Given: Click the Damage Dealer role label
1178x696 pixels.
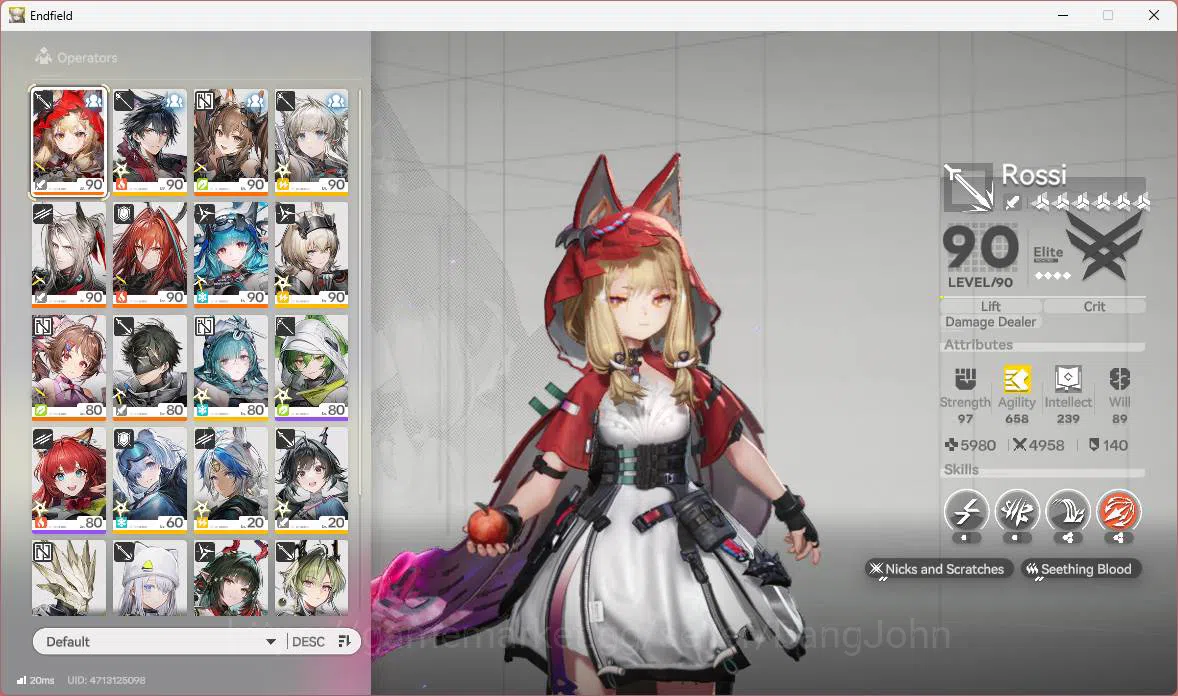Looking at the screenshot, I should pos(990,322).
